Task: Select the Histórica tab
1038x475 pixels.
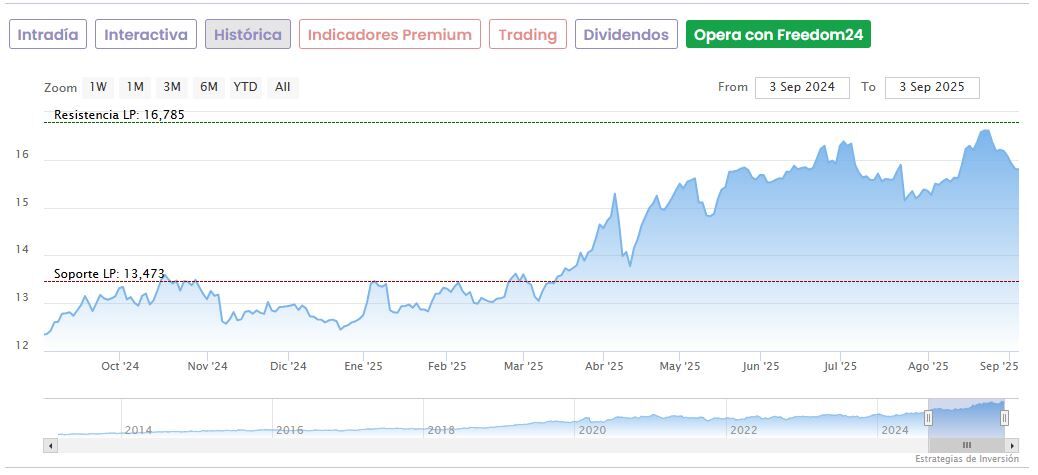Action: [248, 34]
